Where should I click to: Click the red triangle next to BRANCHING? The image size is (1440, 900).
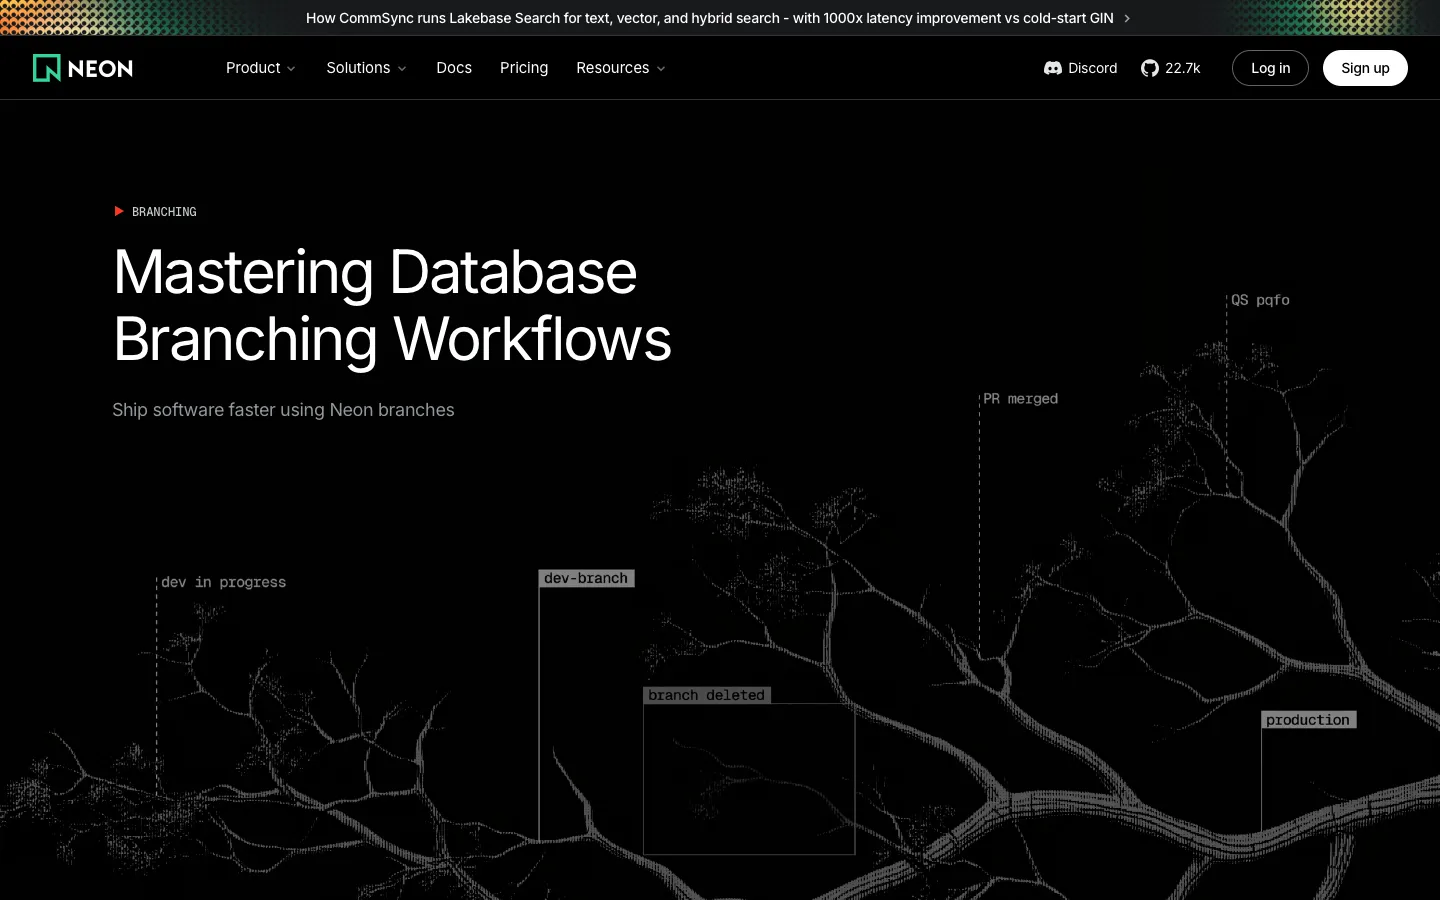pyautogui.click(x=119, y=211)
